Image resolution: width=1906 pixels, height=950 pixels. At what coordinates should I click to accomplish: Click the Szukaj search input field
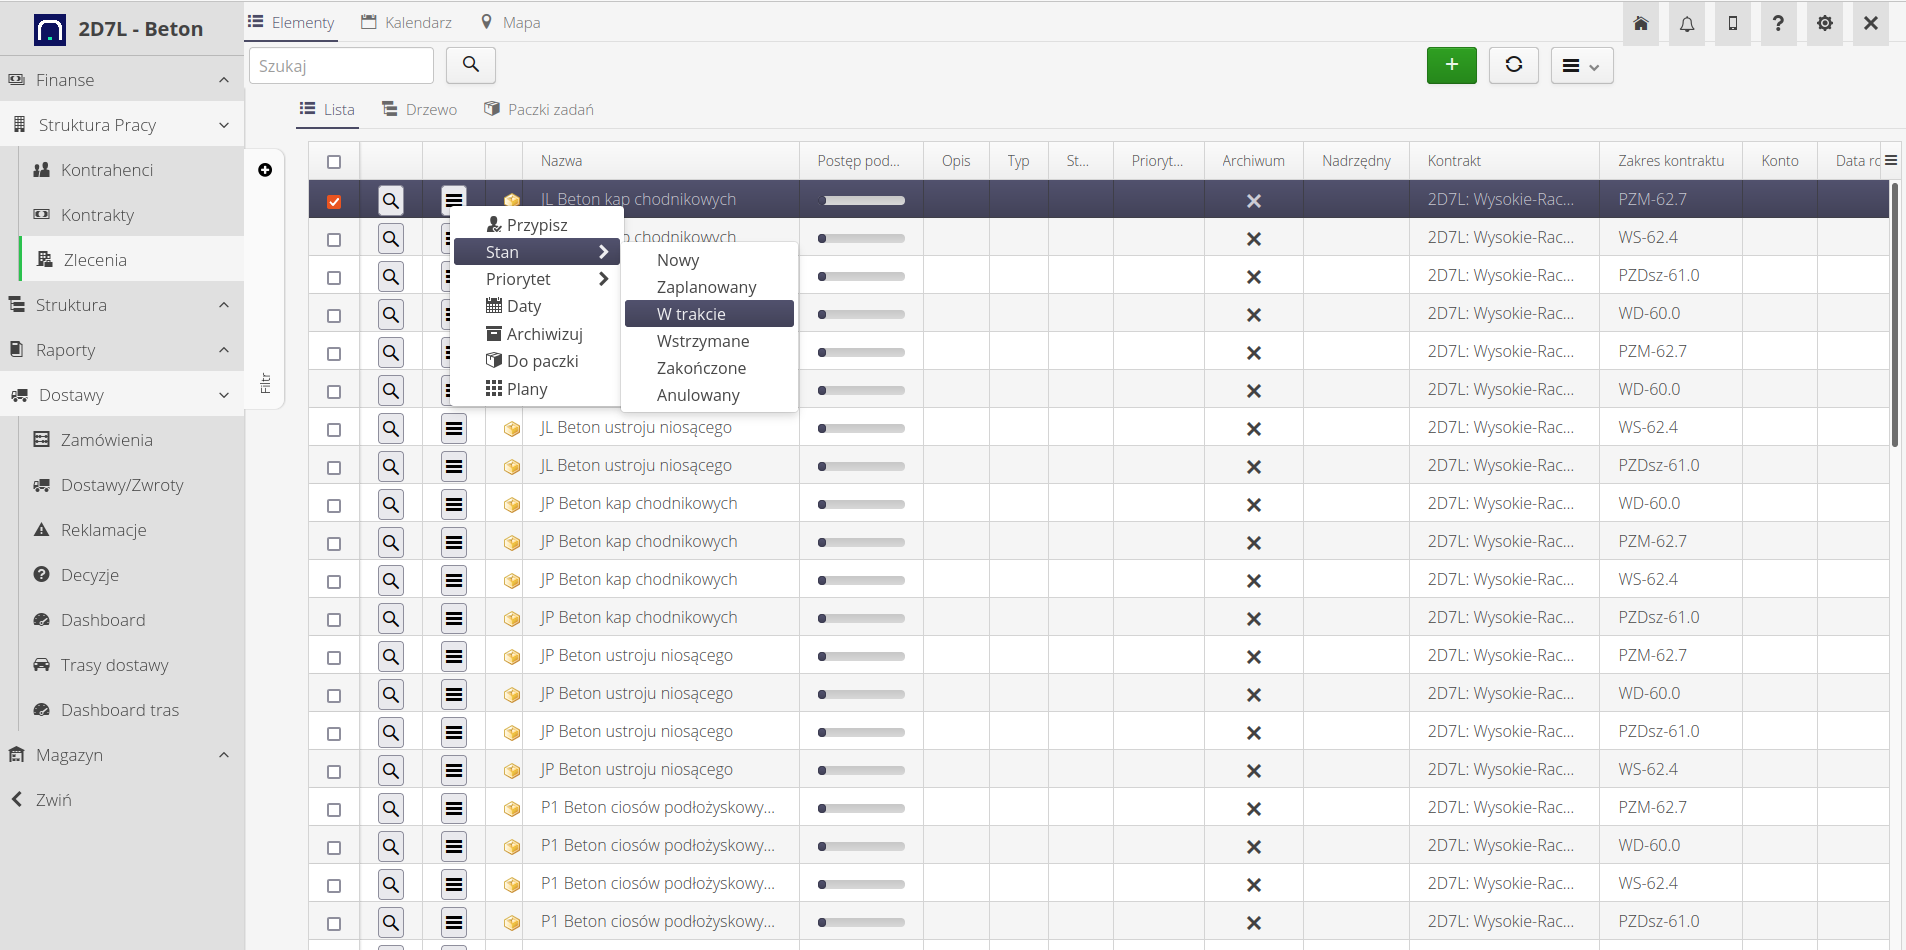click(341, 66)
